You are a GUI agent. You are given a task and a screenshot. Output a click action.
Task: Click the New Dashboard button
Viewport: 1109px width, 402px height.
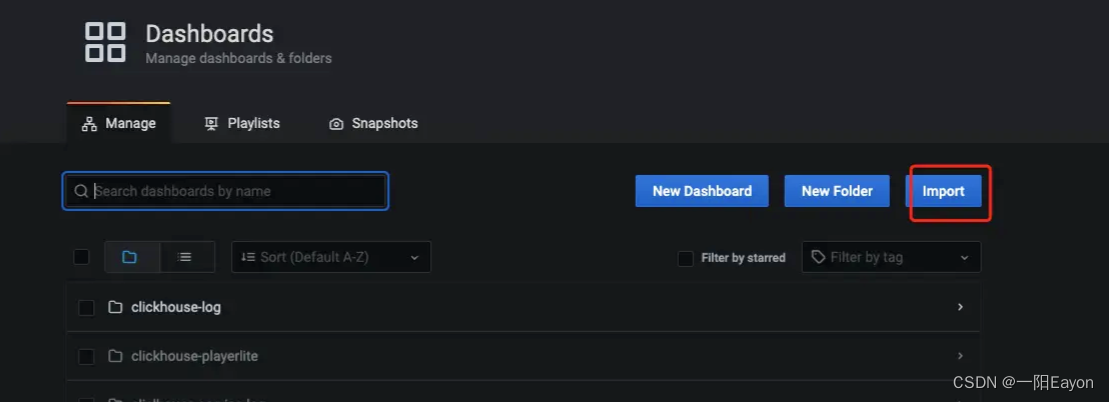[x=702, y=191]
